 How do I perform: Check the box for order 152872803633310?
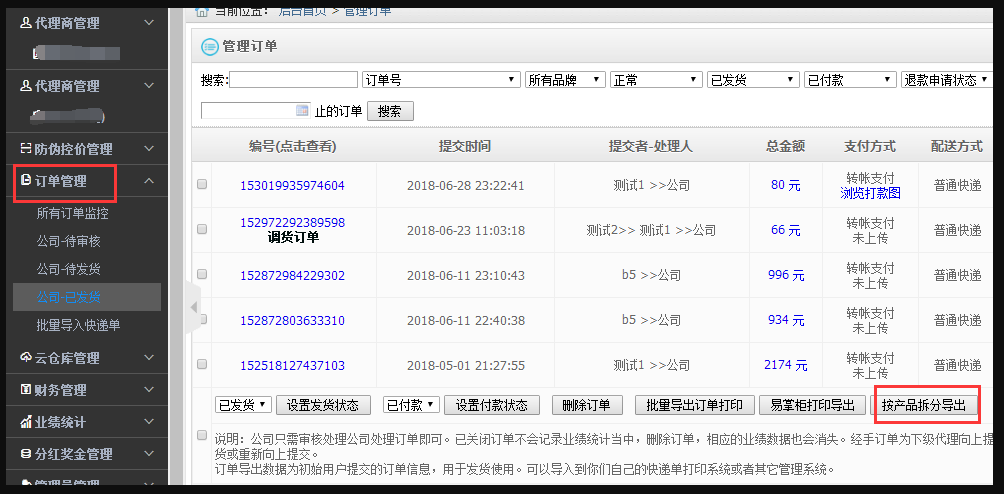(x=202, y=319)
